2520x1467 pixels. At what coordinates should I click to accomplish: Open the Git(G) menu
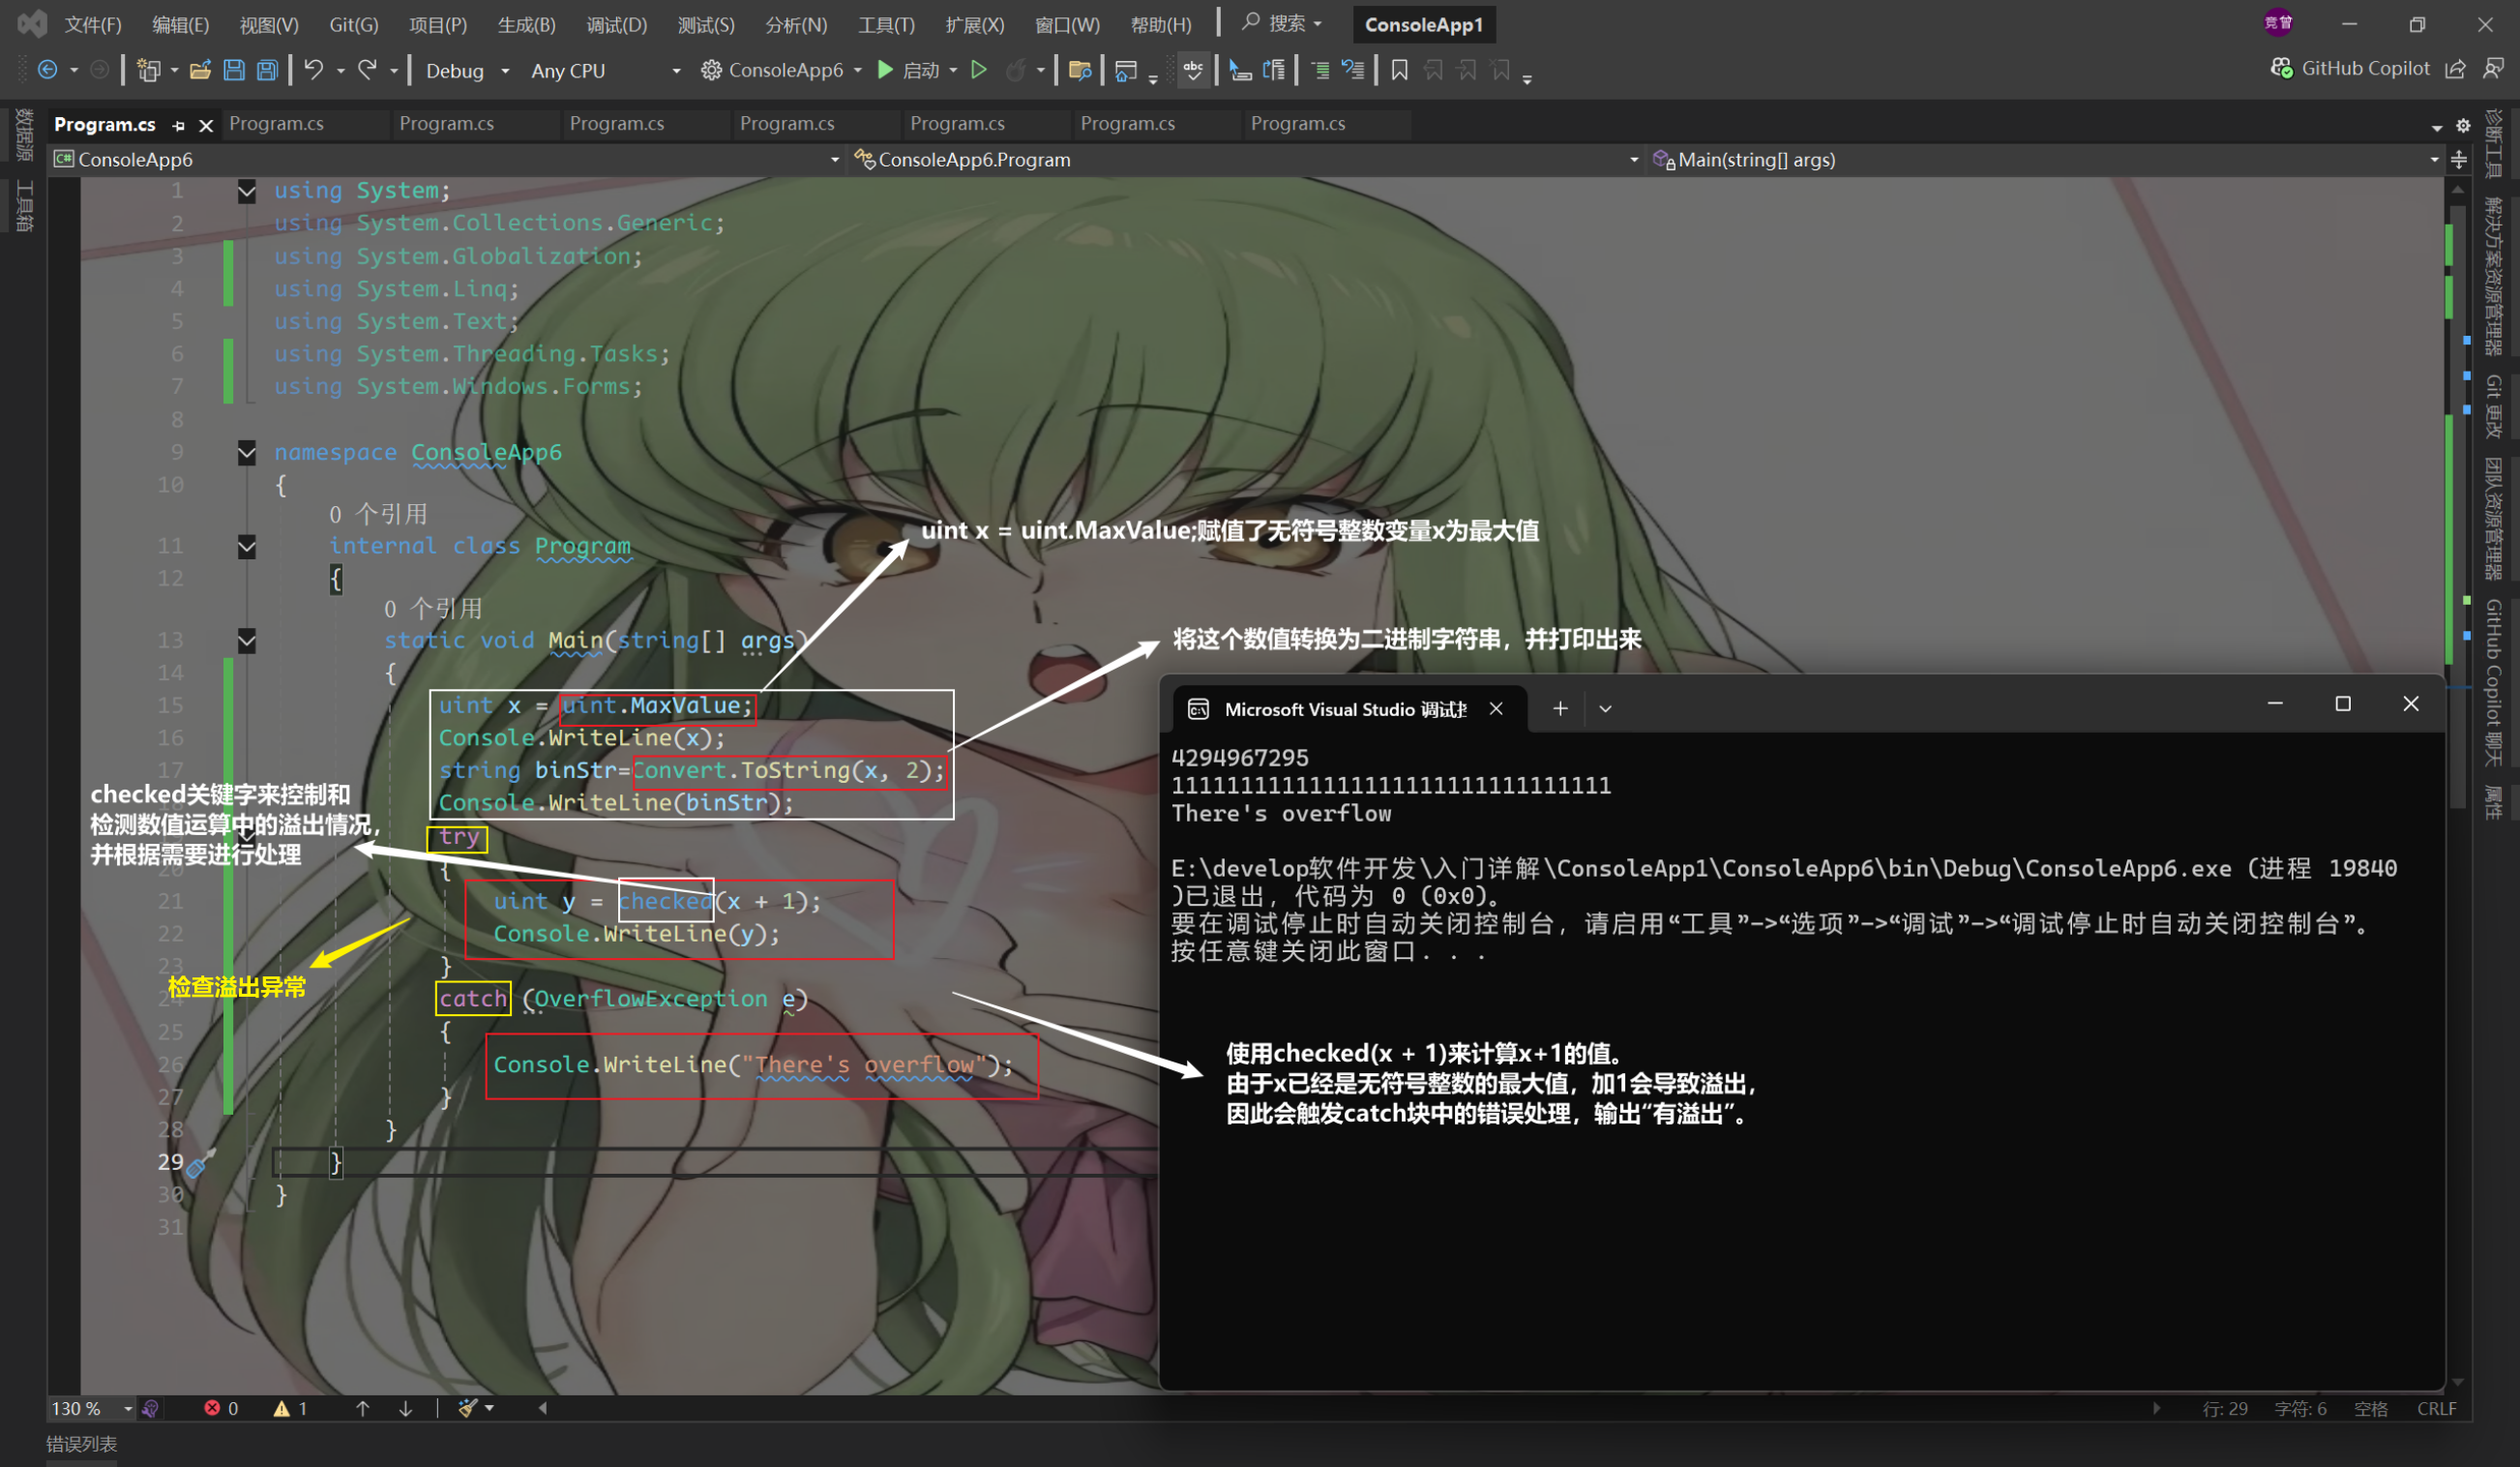coord(354,25)
